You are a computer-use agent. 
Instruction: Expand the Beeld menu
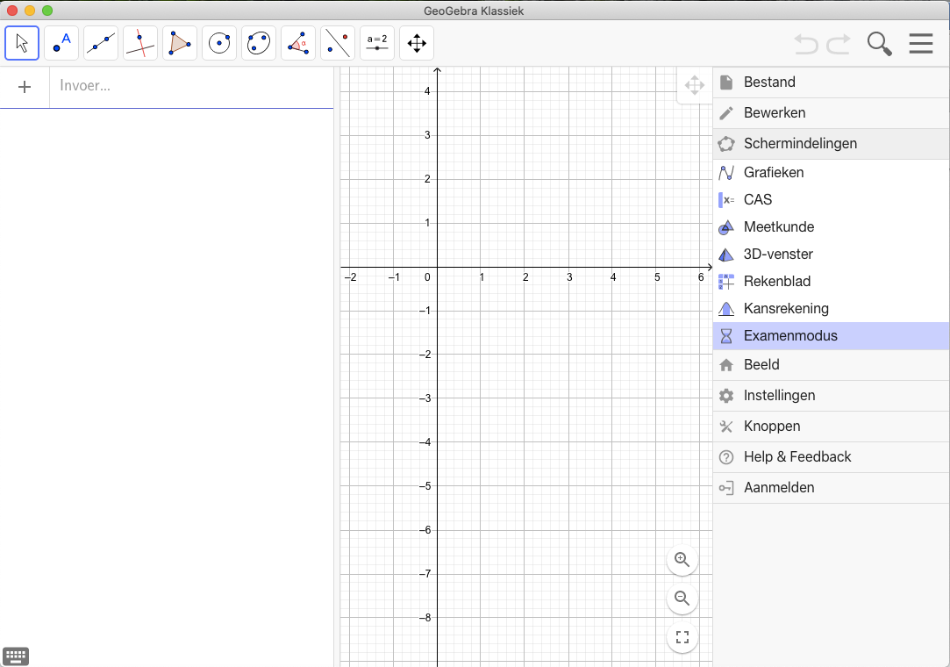(x=831, y=365)
